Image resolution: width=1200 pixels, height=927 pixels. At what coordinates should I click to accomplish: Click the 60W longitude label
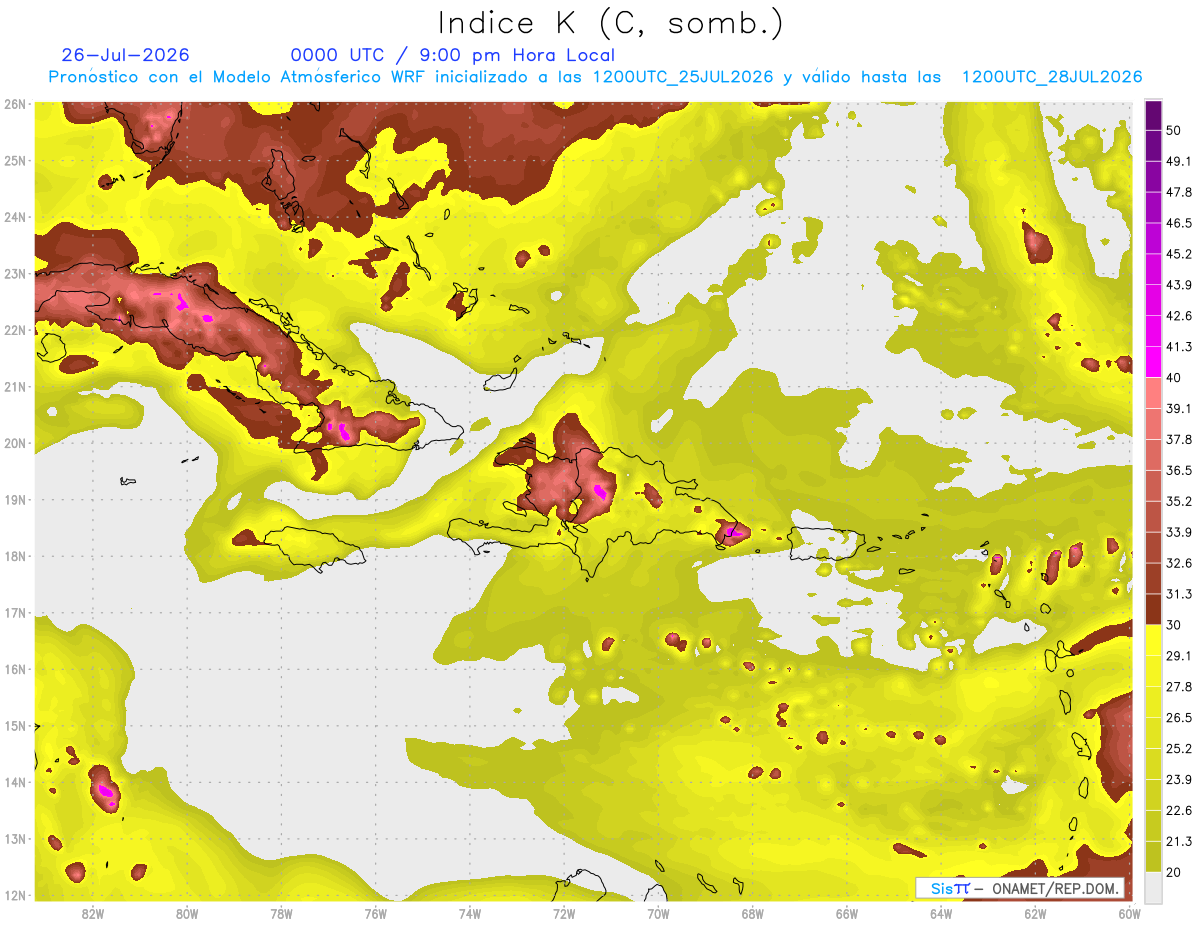(1128, 913)
